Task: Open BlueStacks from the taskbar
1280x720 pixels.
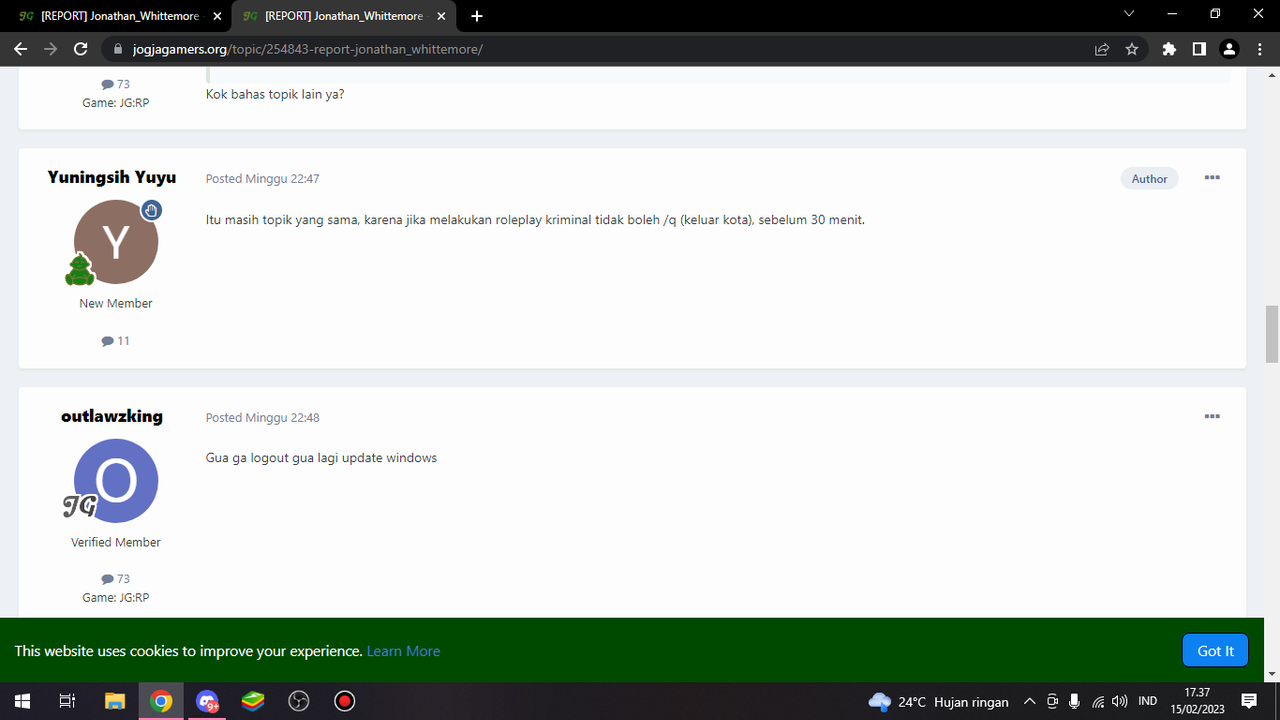Action: [253, 701]
